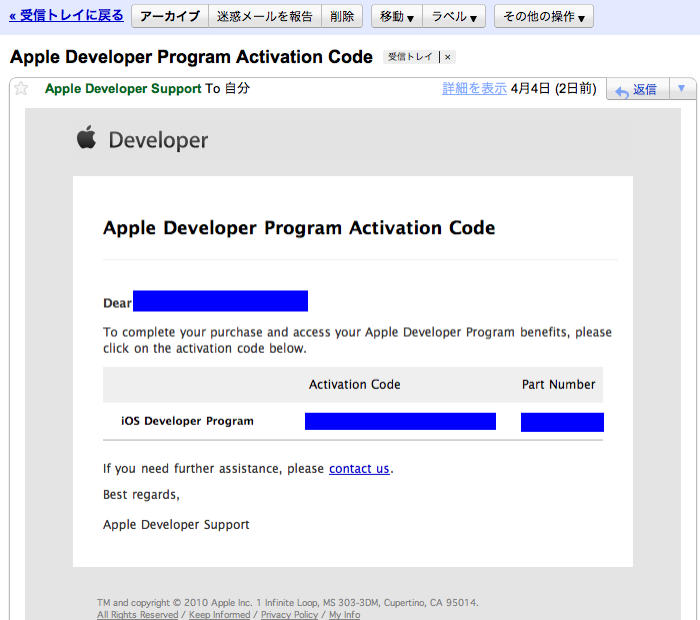Click 'Apple Developer Support' signature line
This screenshot has width=700, height=620.
point(176,524)
